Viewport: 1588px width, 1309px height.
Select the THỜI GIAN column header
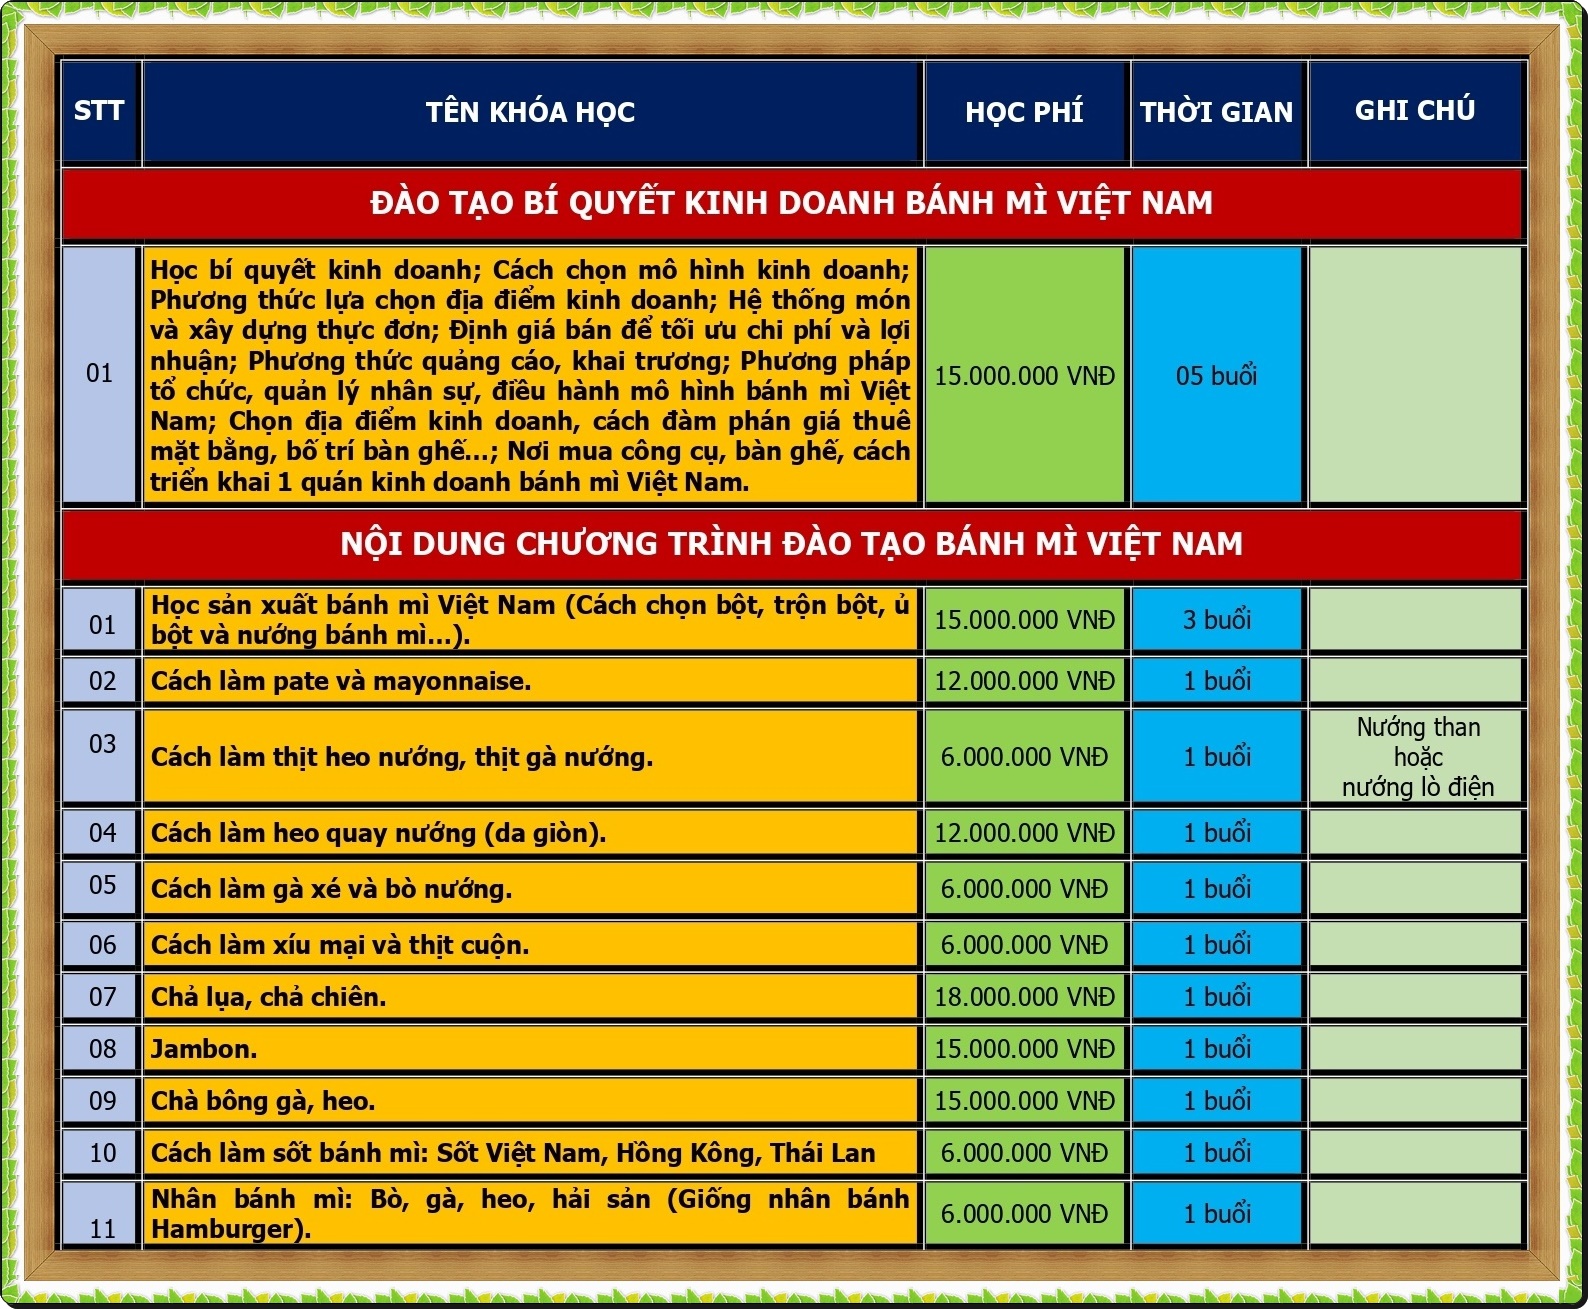[x=1216, y=112]
